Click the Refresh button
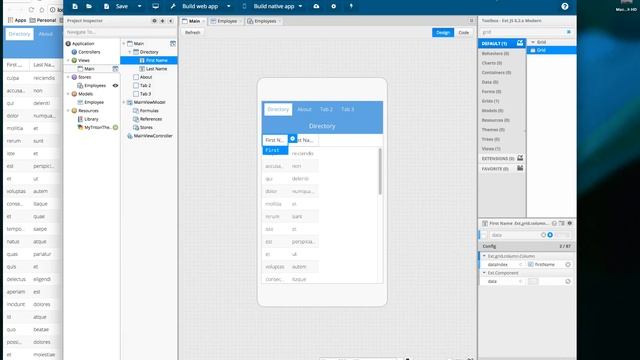 193,32
